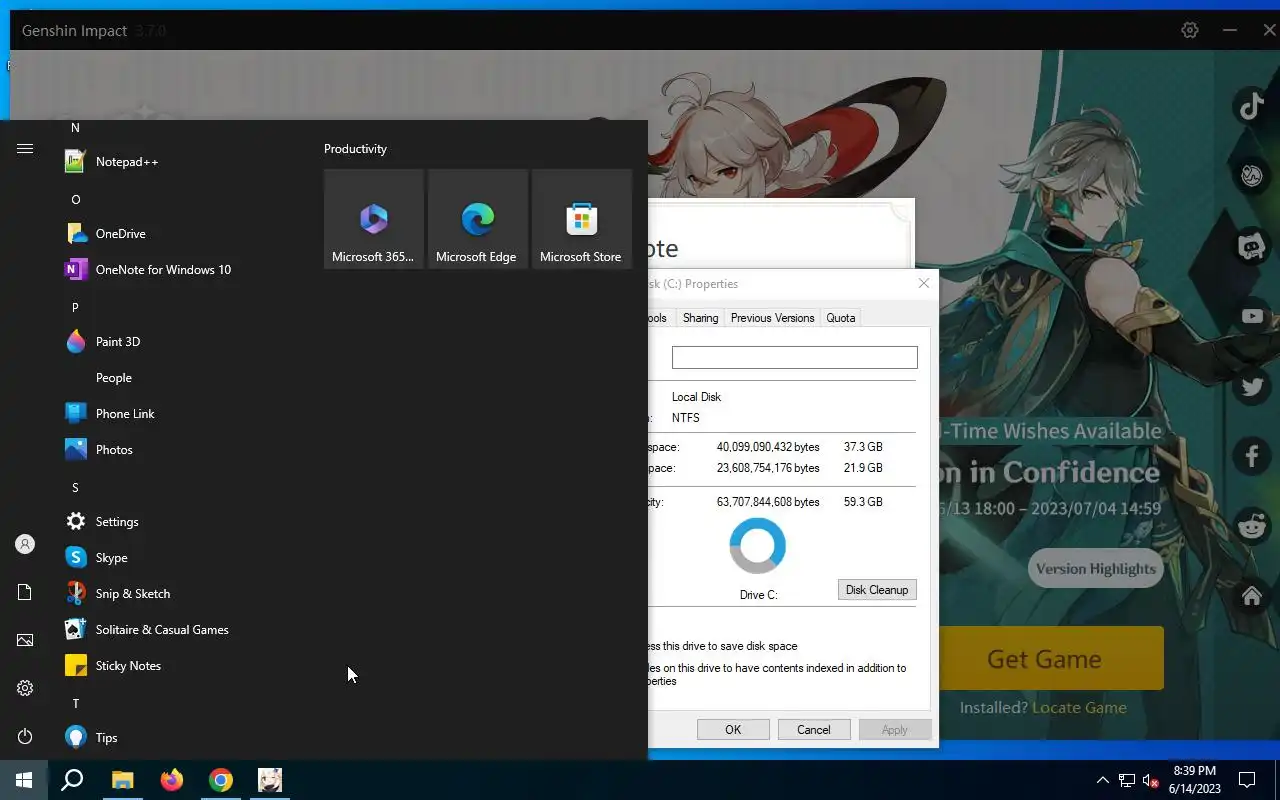Click the Windows Start button
This screenshot has height=800, width=1280.
[24, 780]
